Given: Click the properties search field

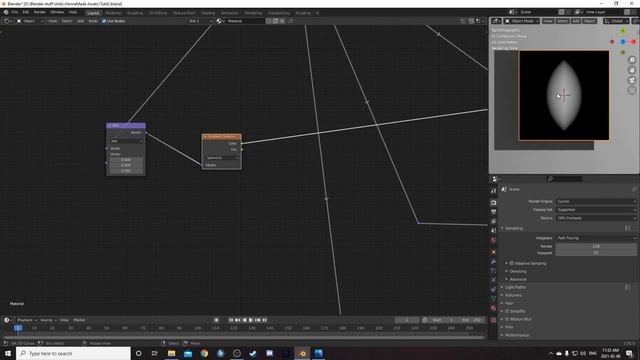Looking at the screenshot, I should (564, 179).
